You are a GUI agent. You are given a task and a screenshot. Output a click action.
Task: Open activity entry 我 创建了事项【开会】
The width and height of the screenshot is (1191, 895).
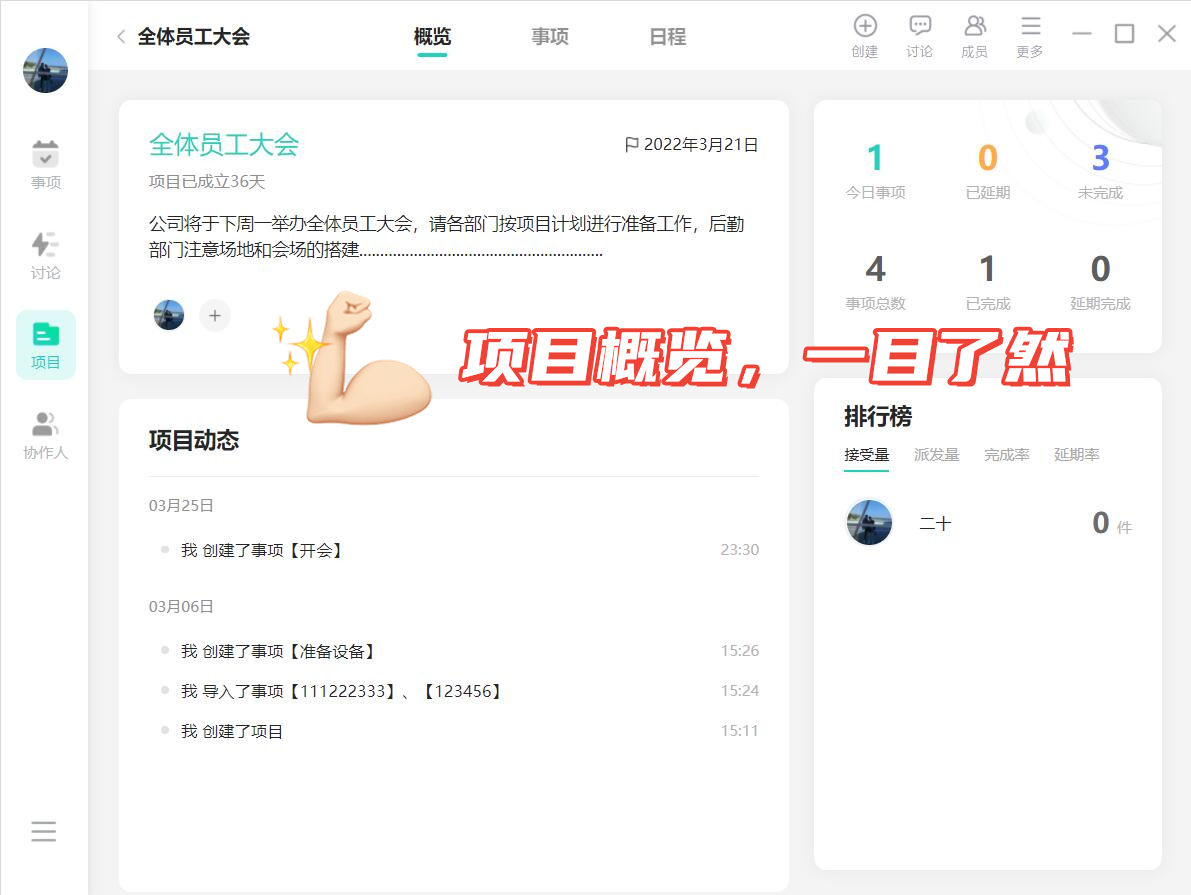tap(261, 550)
